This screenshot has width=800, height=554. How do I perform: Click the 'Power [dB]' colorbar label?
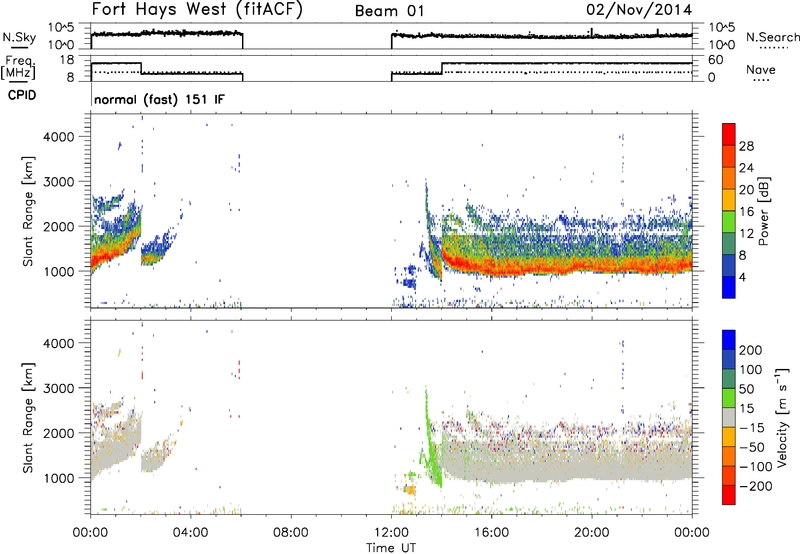[x=764, y=211]
